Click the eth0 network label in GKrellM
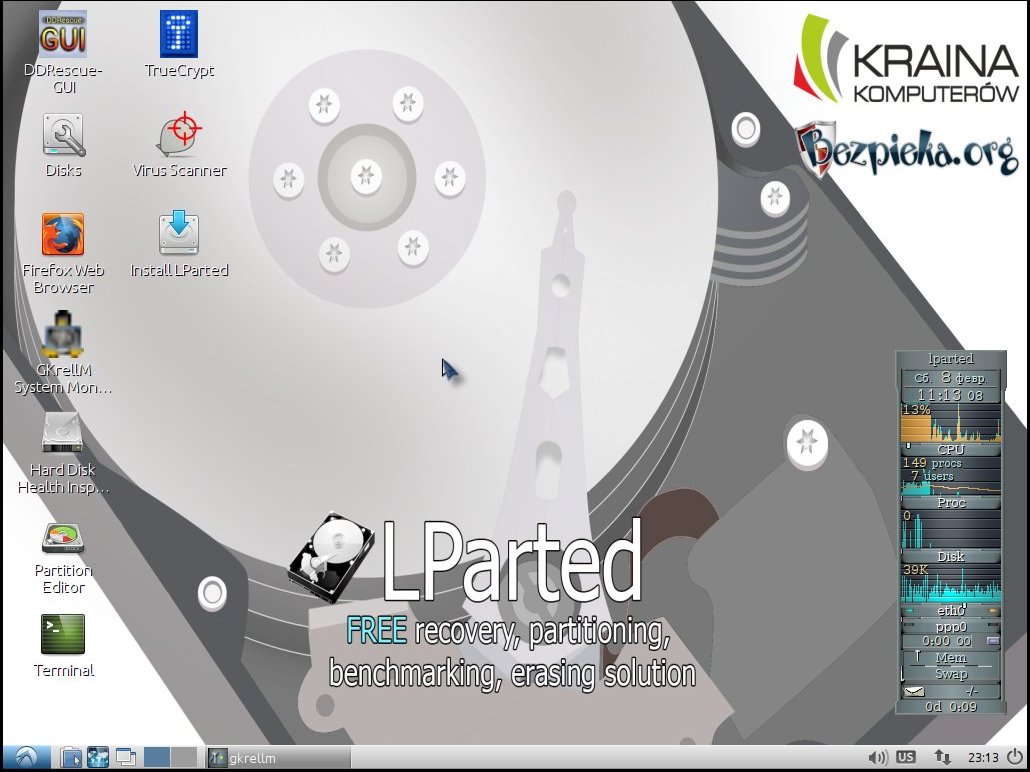Image resolution: width=1030 pixels, height=772 pixels. (951, 610)
